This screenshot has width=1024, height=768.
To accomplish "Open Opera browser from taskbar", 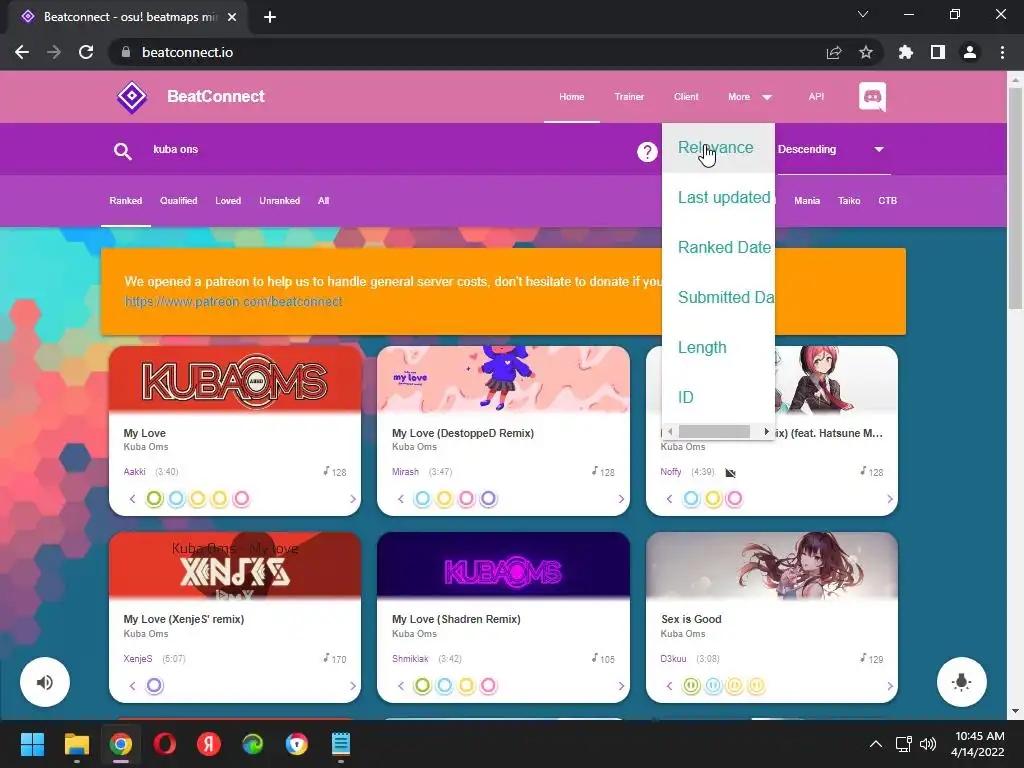I will [x=165, y=744].
